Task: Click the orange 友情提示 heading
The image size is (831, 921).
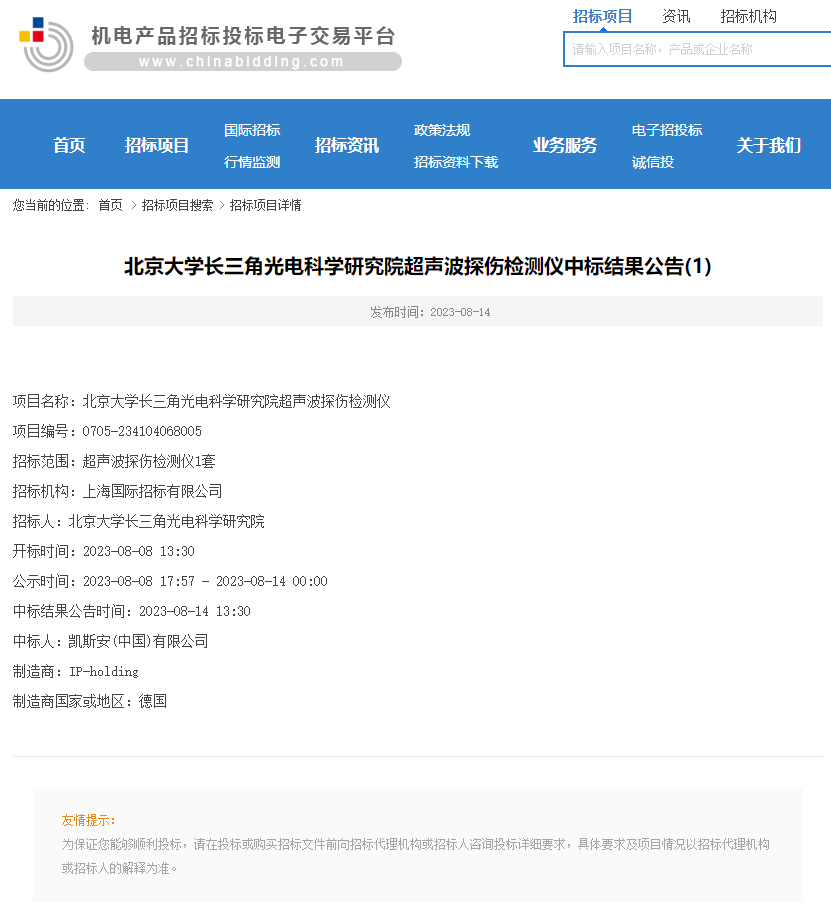Action: pyautogui.click(x=89, y=820)
